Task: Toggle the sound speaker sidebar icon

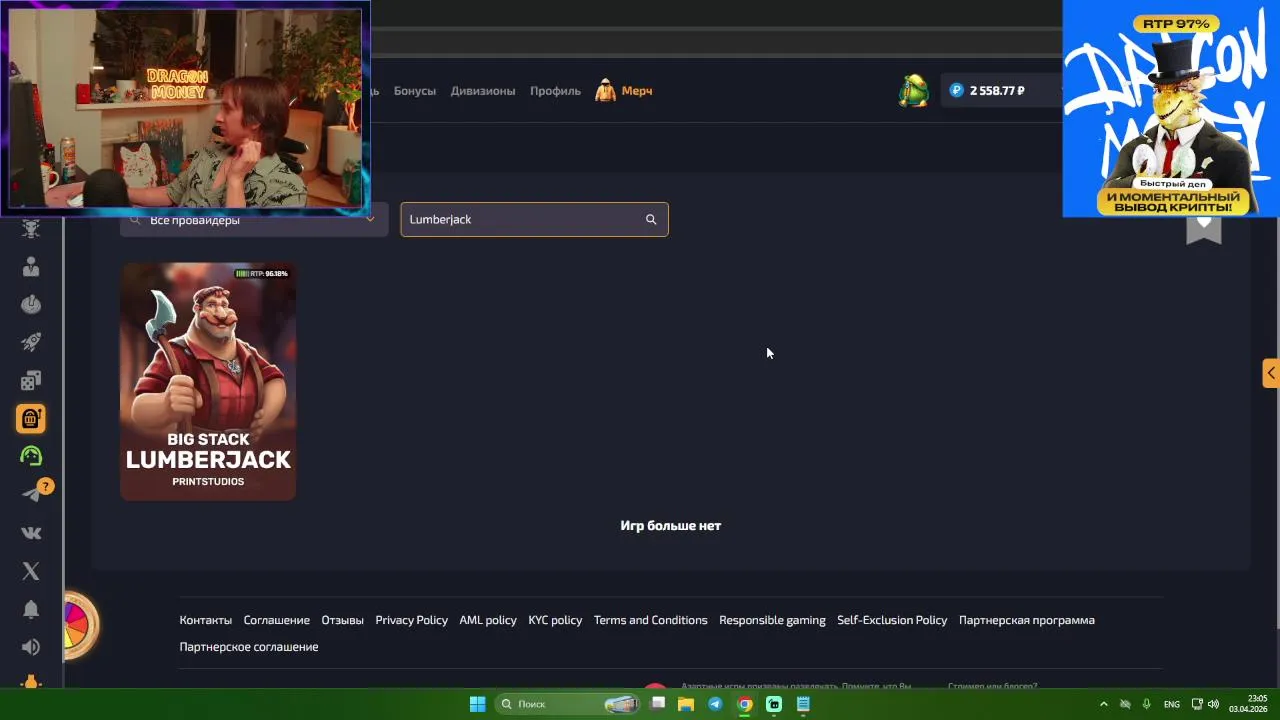Action: coord(31,647)
